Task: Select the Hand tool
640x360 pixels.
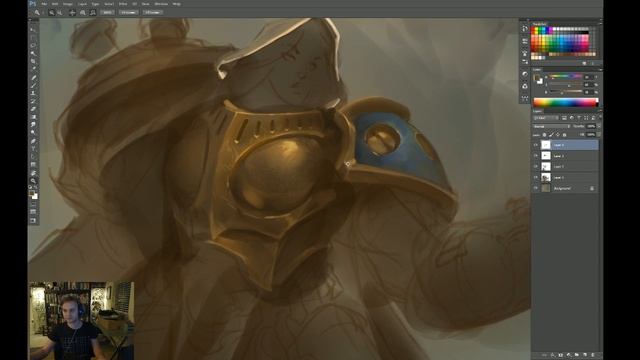Action: 33,173
